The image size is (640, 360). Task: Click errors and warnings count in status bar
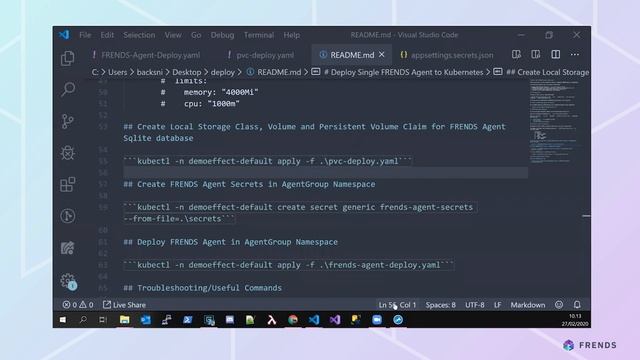78,305
